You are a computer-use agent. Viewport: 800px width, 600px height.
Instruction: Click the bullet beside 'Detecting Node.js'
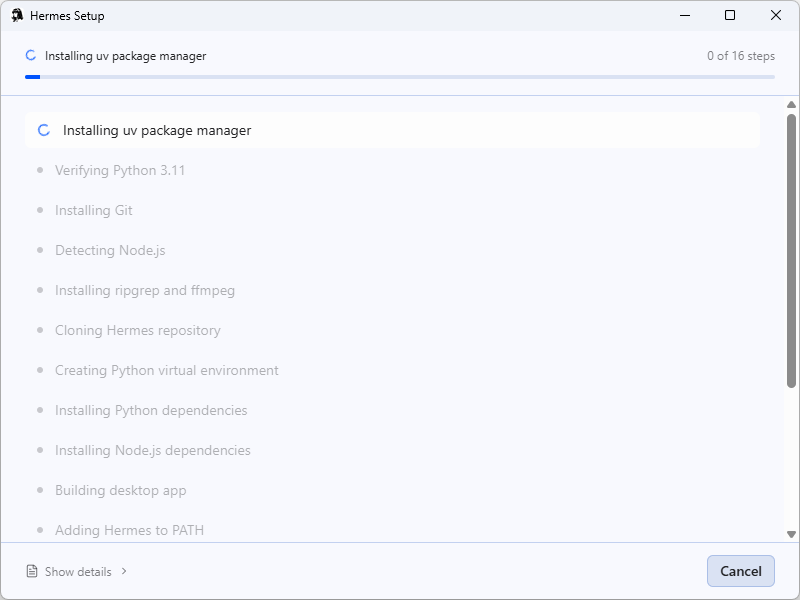(x=40, y=250)
